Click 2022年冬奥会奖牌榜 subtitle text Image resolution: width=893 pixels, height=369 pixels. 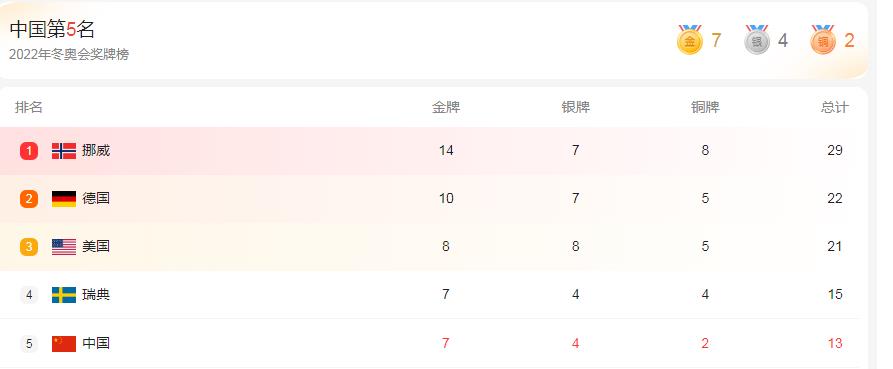pyautogui.click(x=69, y=55)
